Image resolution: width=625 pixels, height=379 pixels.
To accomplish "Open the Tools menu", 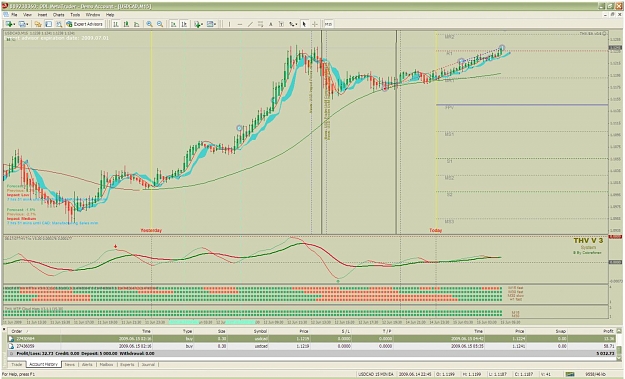I will pos(75,15).
